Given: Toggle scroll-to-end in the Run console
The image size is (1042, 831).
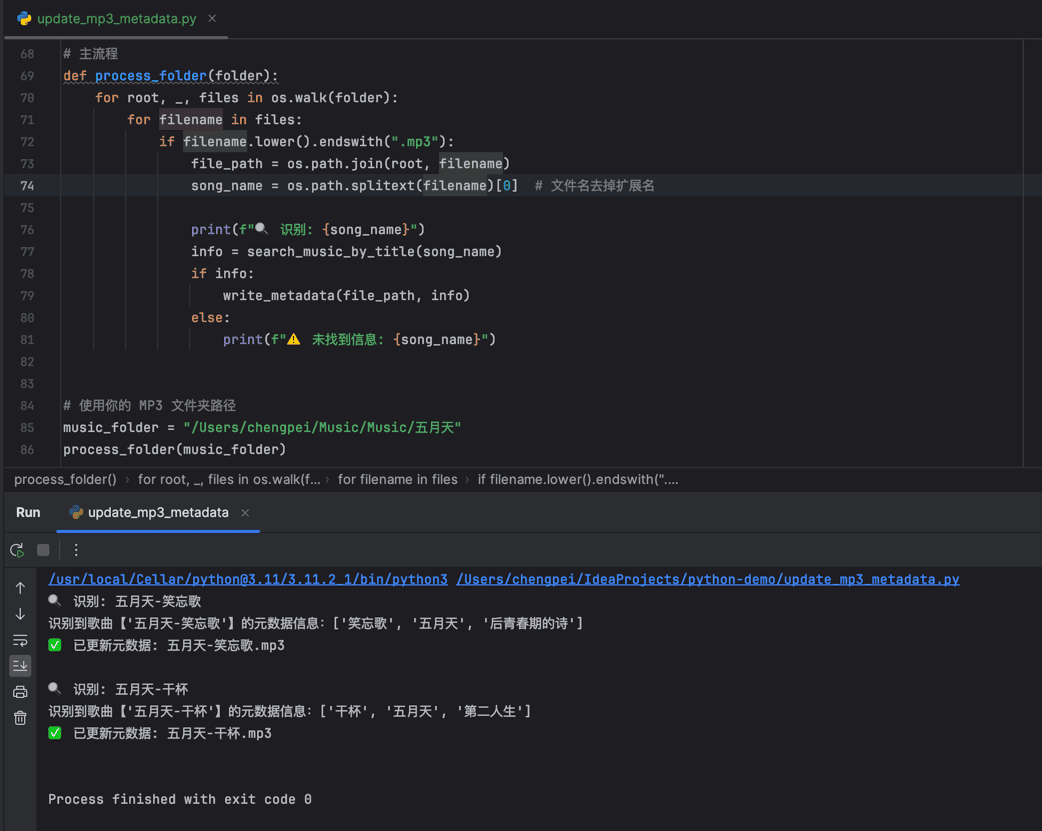Looking at the screenshot, I should tap(20, 665).
